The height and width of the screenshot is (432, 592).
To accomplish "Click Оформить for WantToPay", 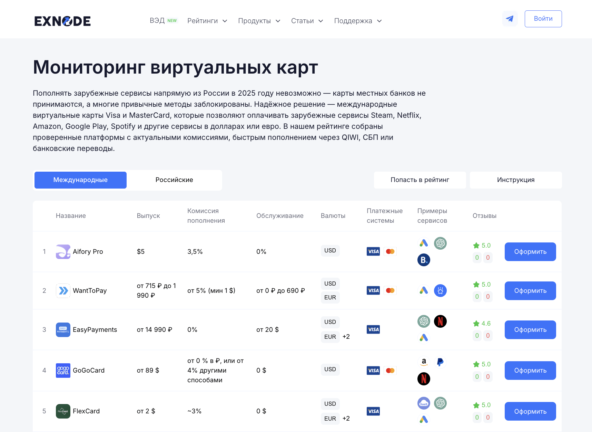I will pos(530,291).
